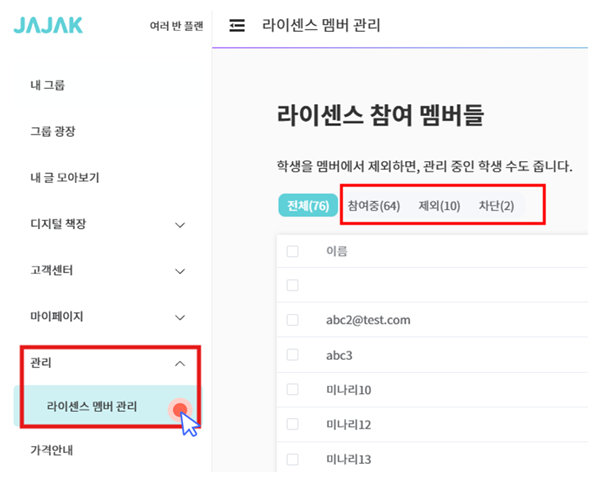
Task: Click the 여러 반 플랜 label
Action: point(175,25)
